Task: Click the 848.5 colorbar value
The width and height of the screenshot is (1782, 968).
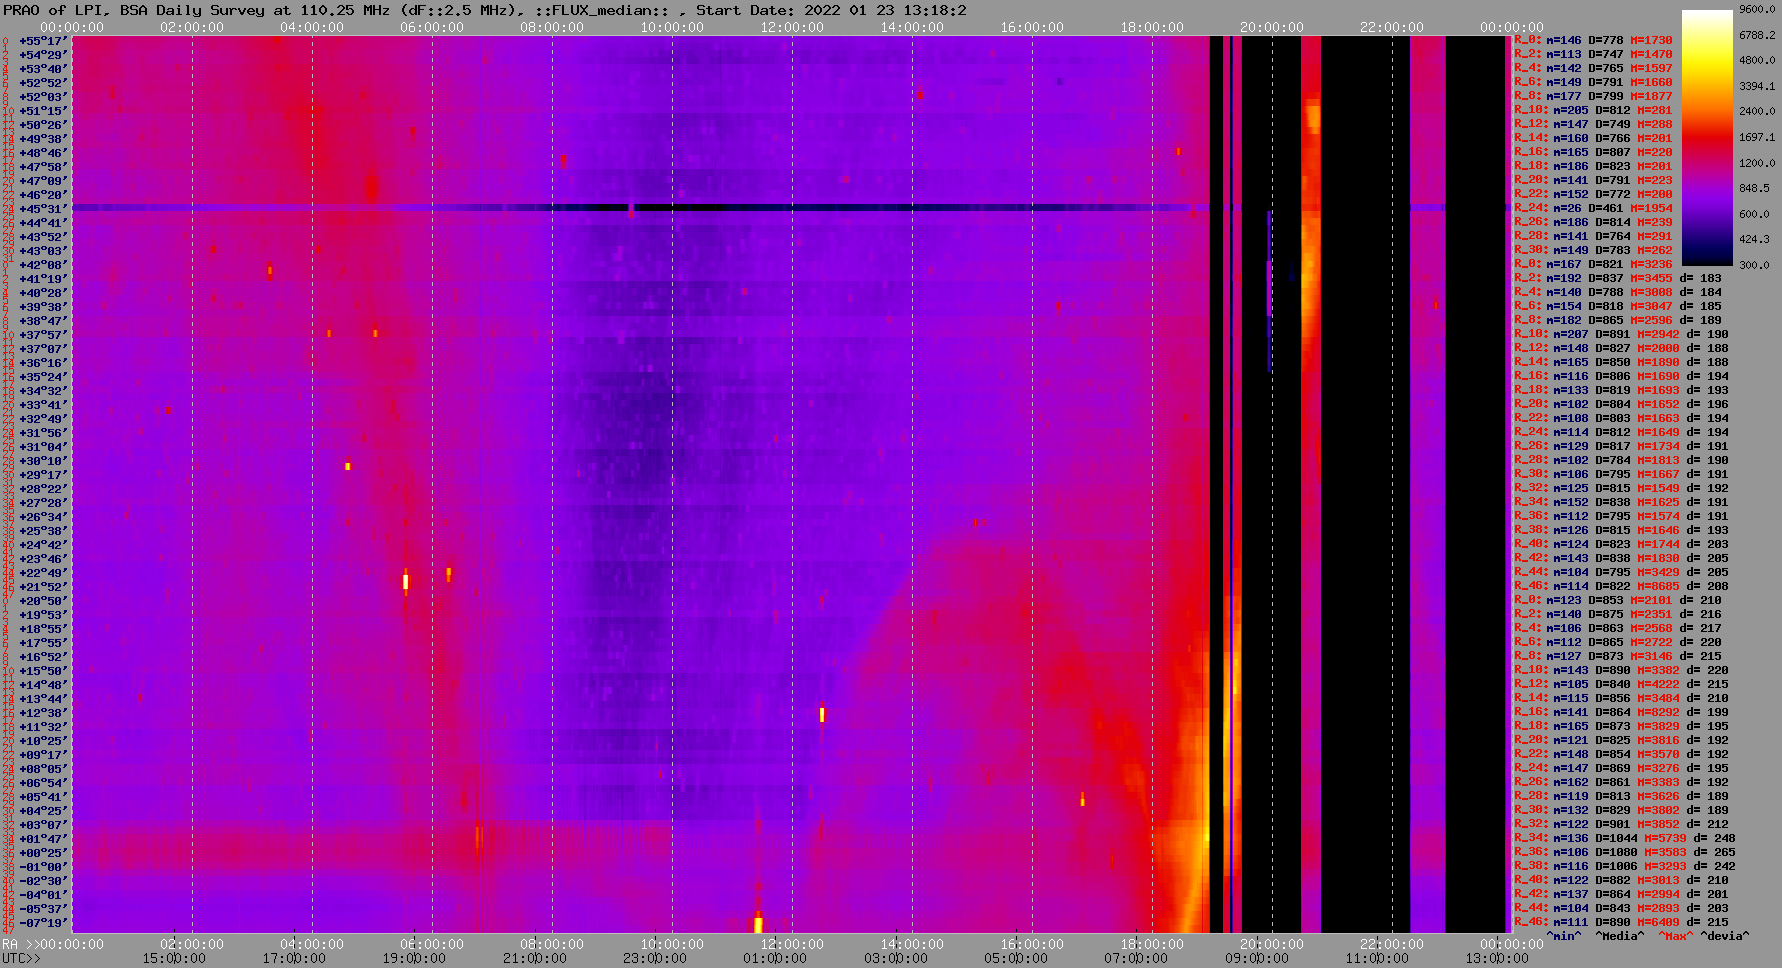Action: pyautogui.click(x=1756, y=188)
